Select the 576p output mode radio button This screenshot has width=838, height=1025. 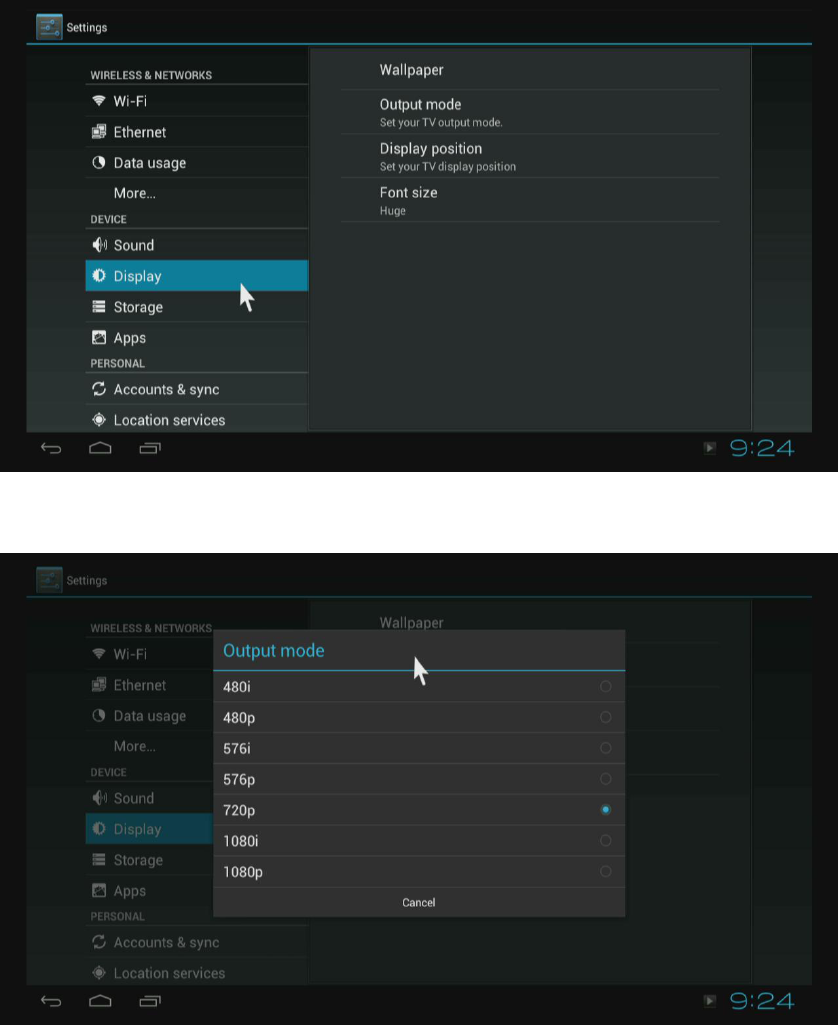(606, 779)
